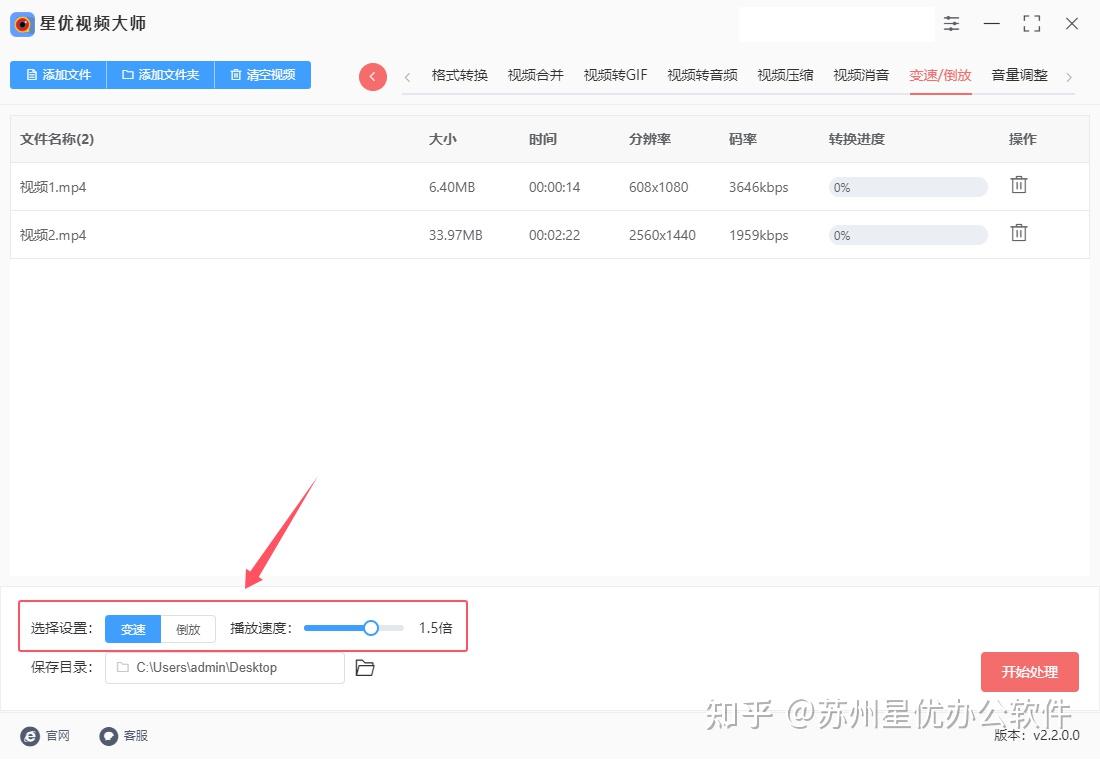Click the 清空视频 button
Screen dimensions: 1100x760
tap(262, 75)
